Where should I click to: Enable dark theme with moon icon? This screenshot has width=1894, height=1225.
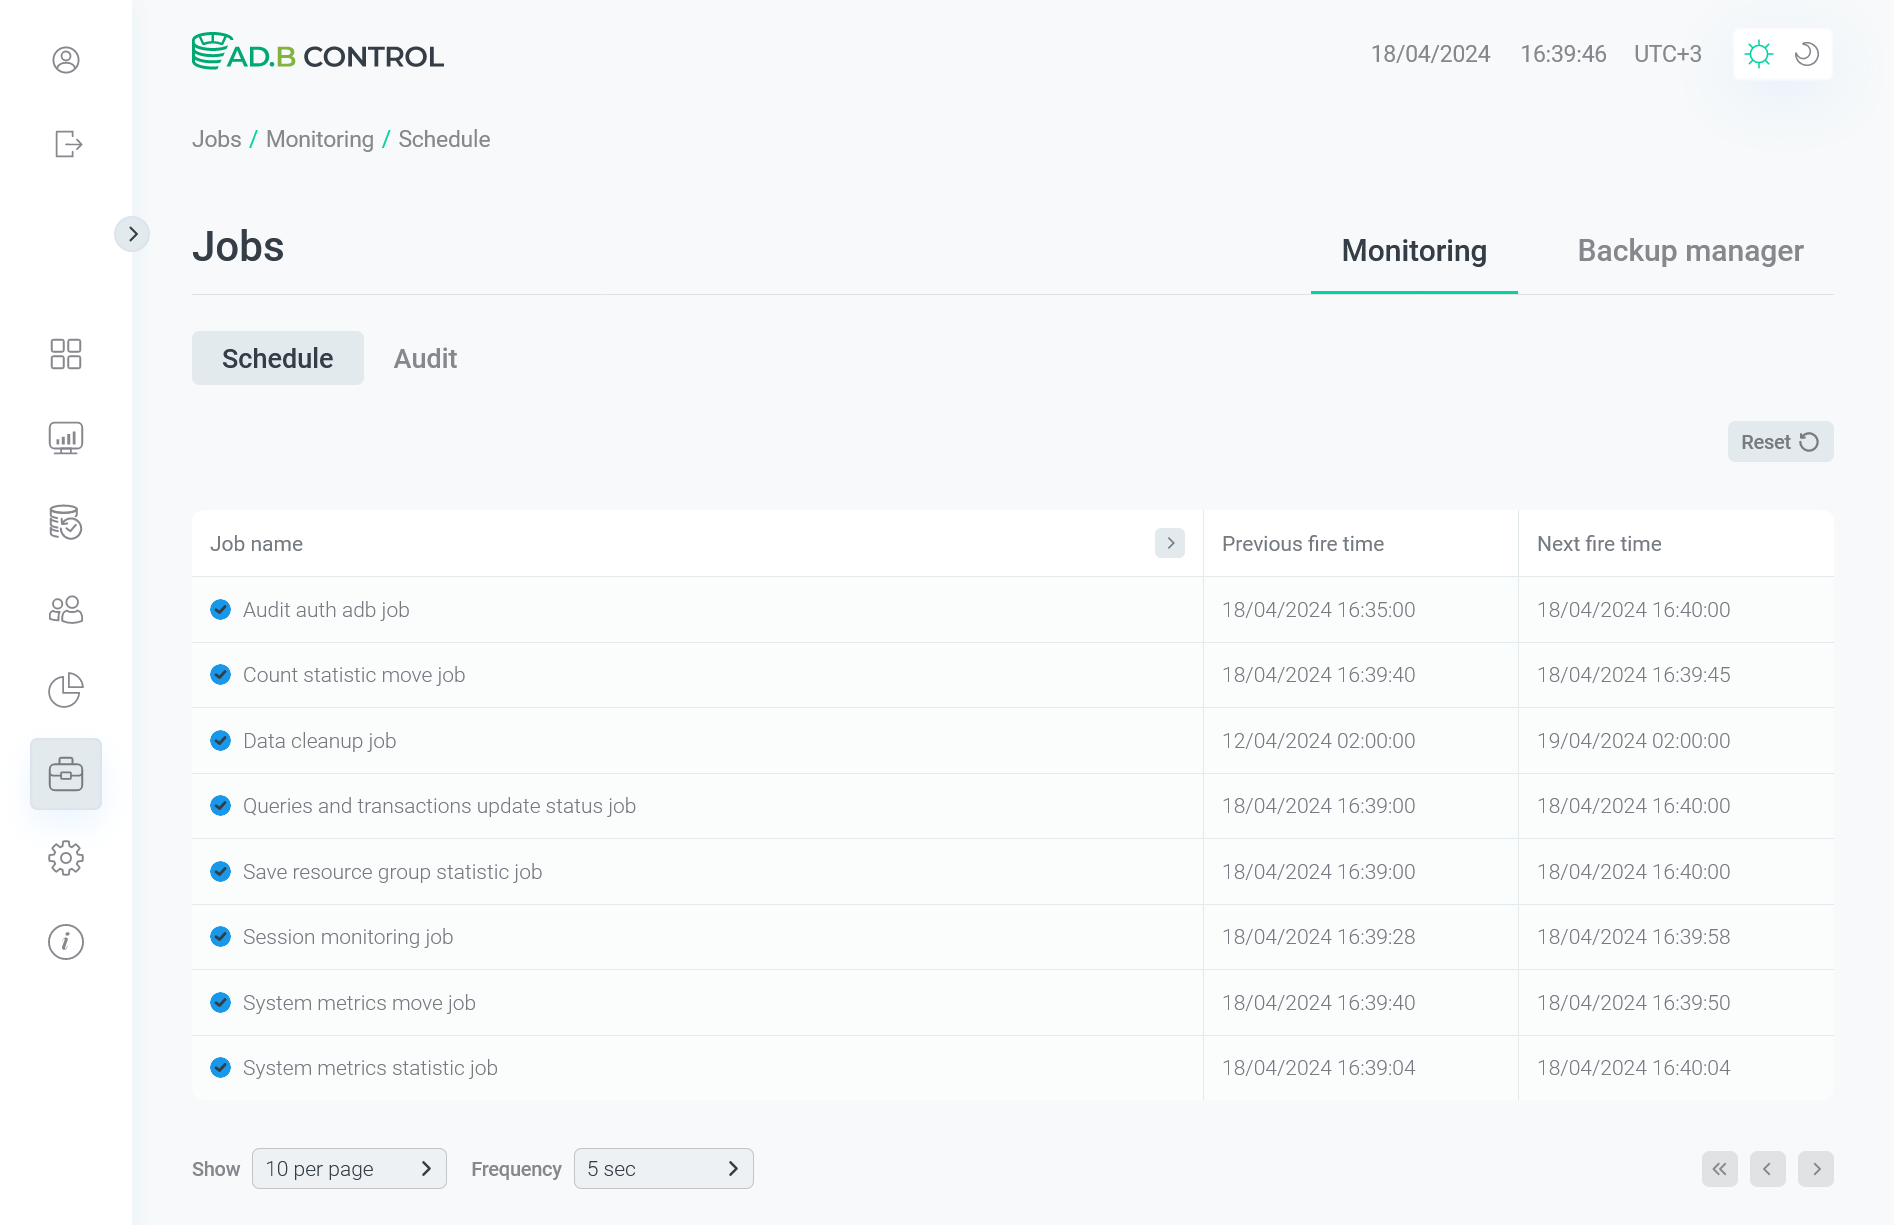click(1806, 54)
